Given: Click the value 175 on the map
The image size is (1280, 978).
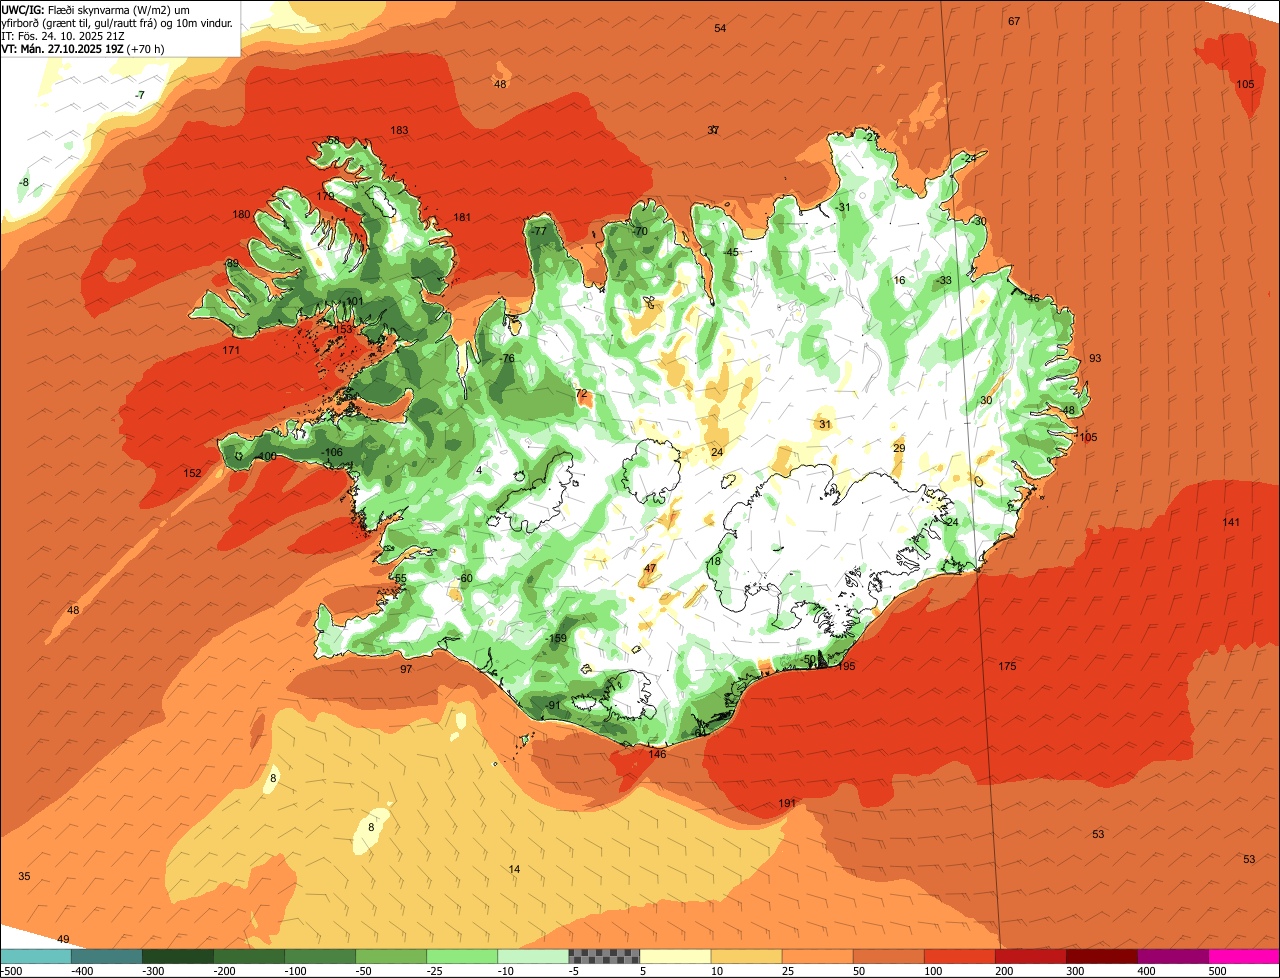Looking at the screenshot, I should point(1007,667).
